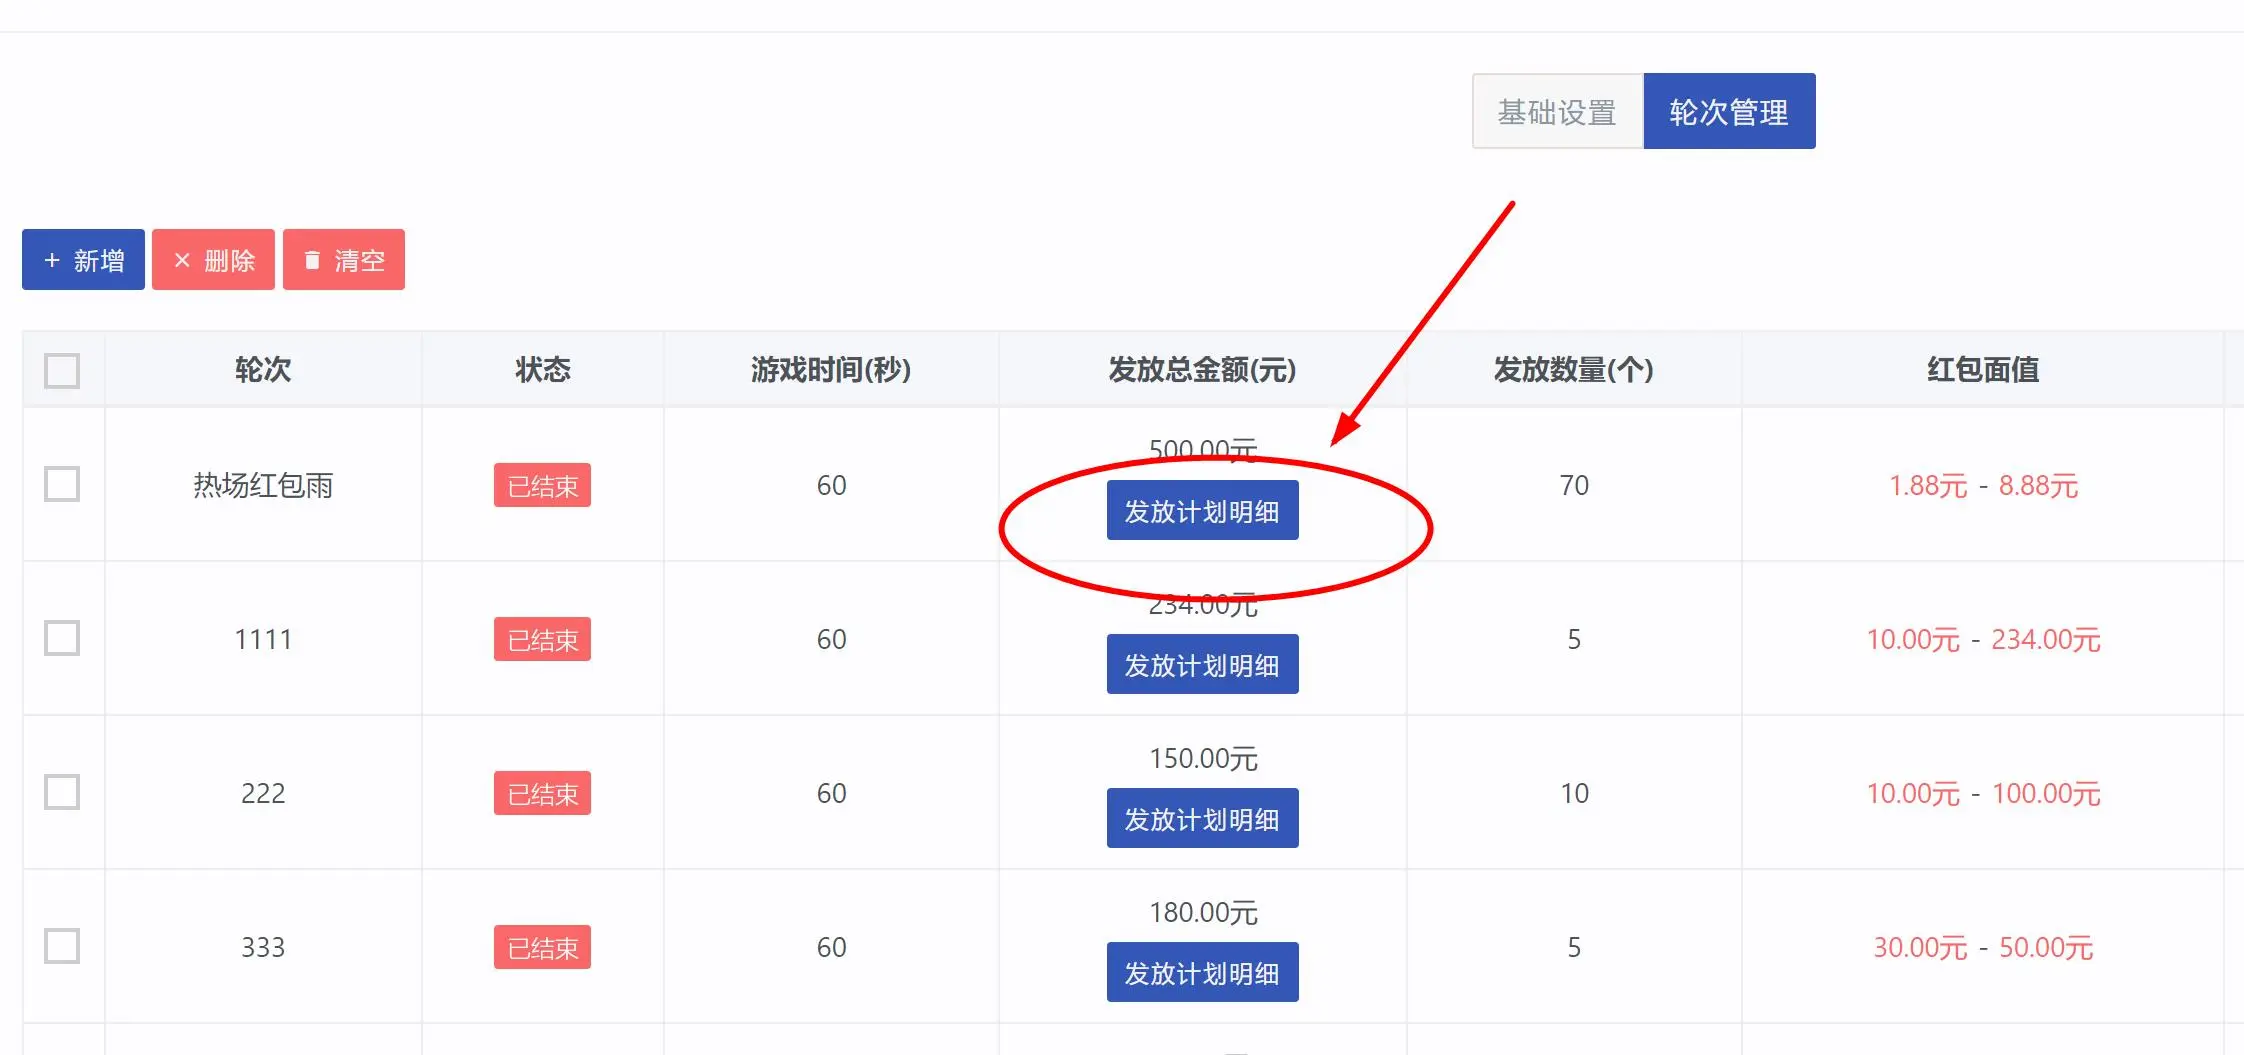This screenshot has height=1055, width=2244.
Task: Click the plus icon on 新增 button
Action: pos(52,260)
